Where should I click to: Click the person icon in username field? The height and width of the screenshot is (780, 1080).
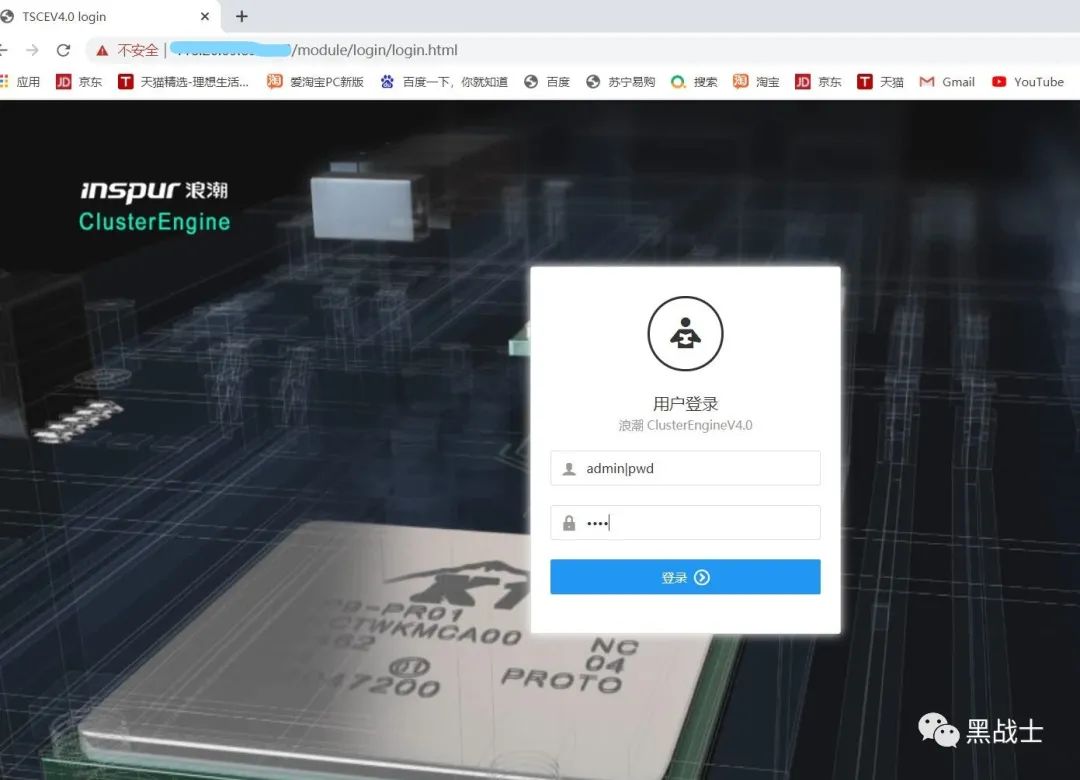coord(569,469)
